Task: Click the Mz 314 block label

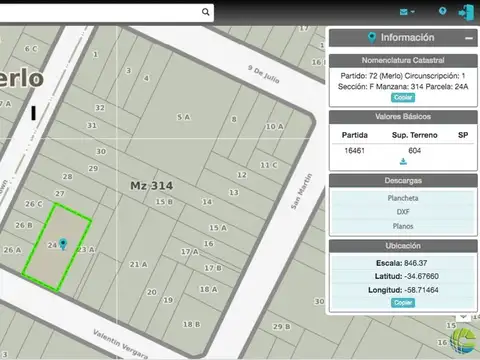Action: tap(152, 186)
